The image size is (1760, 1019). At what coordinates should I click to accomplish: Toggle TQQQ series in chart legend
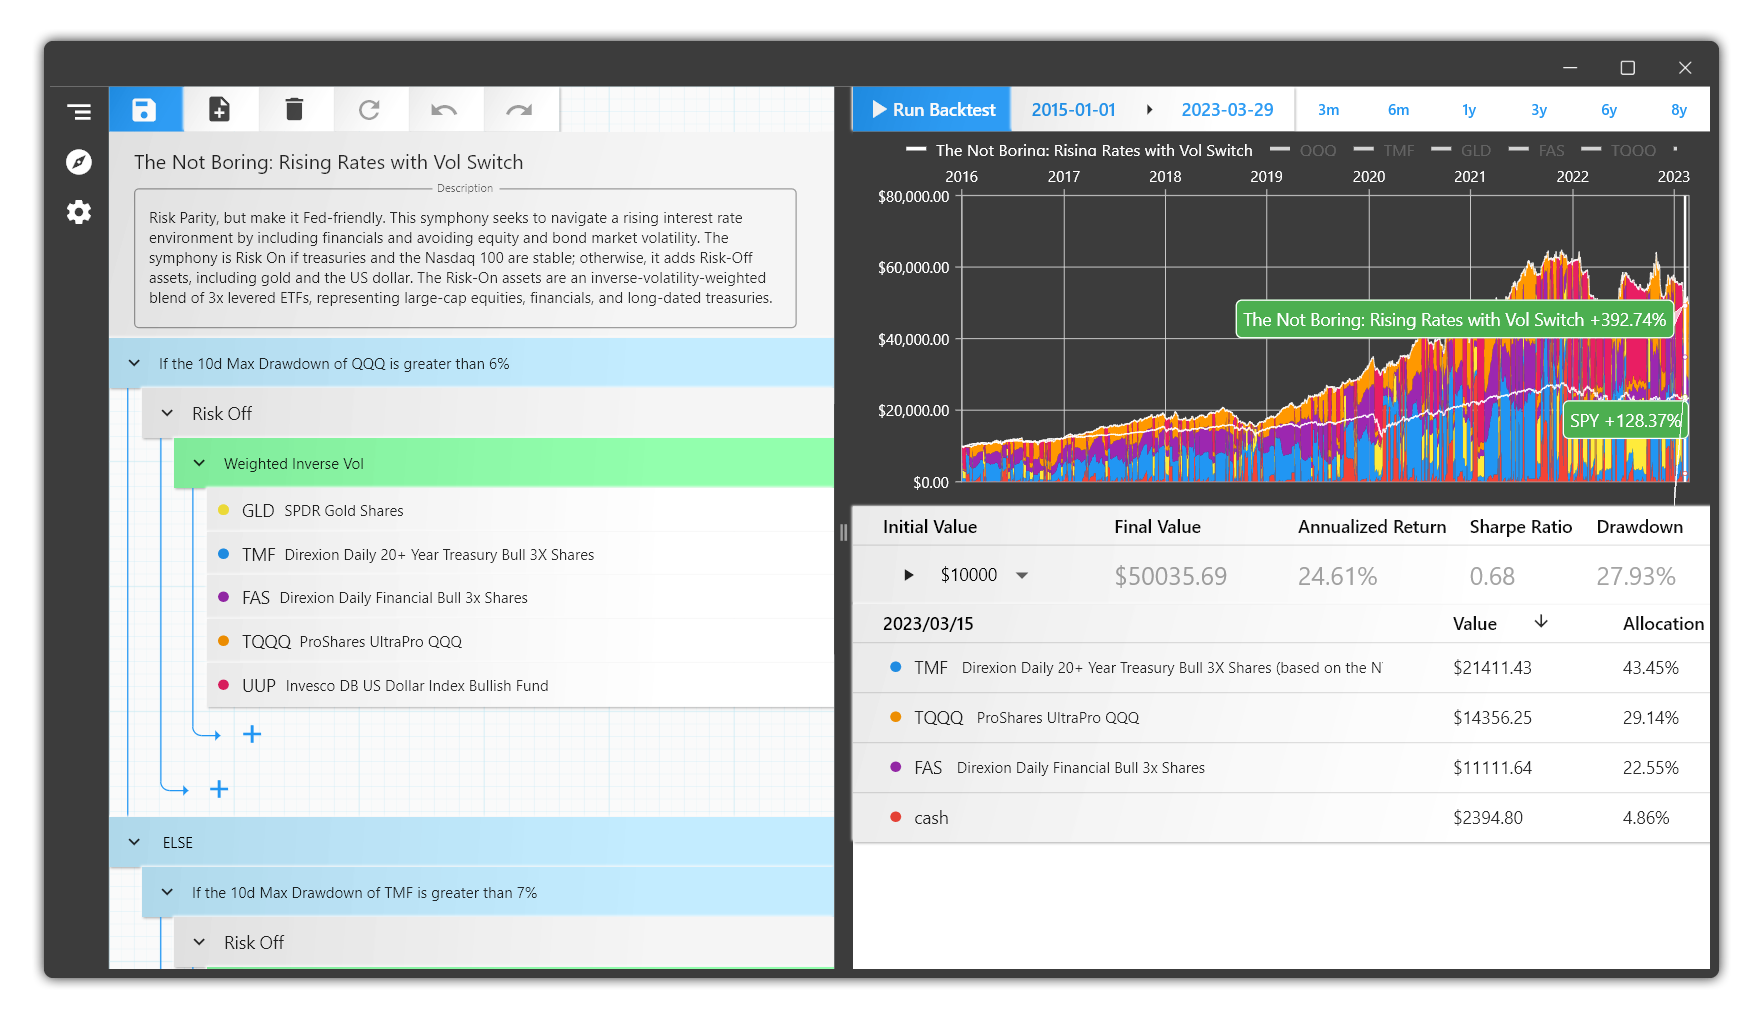(1620, 150)
